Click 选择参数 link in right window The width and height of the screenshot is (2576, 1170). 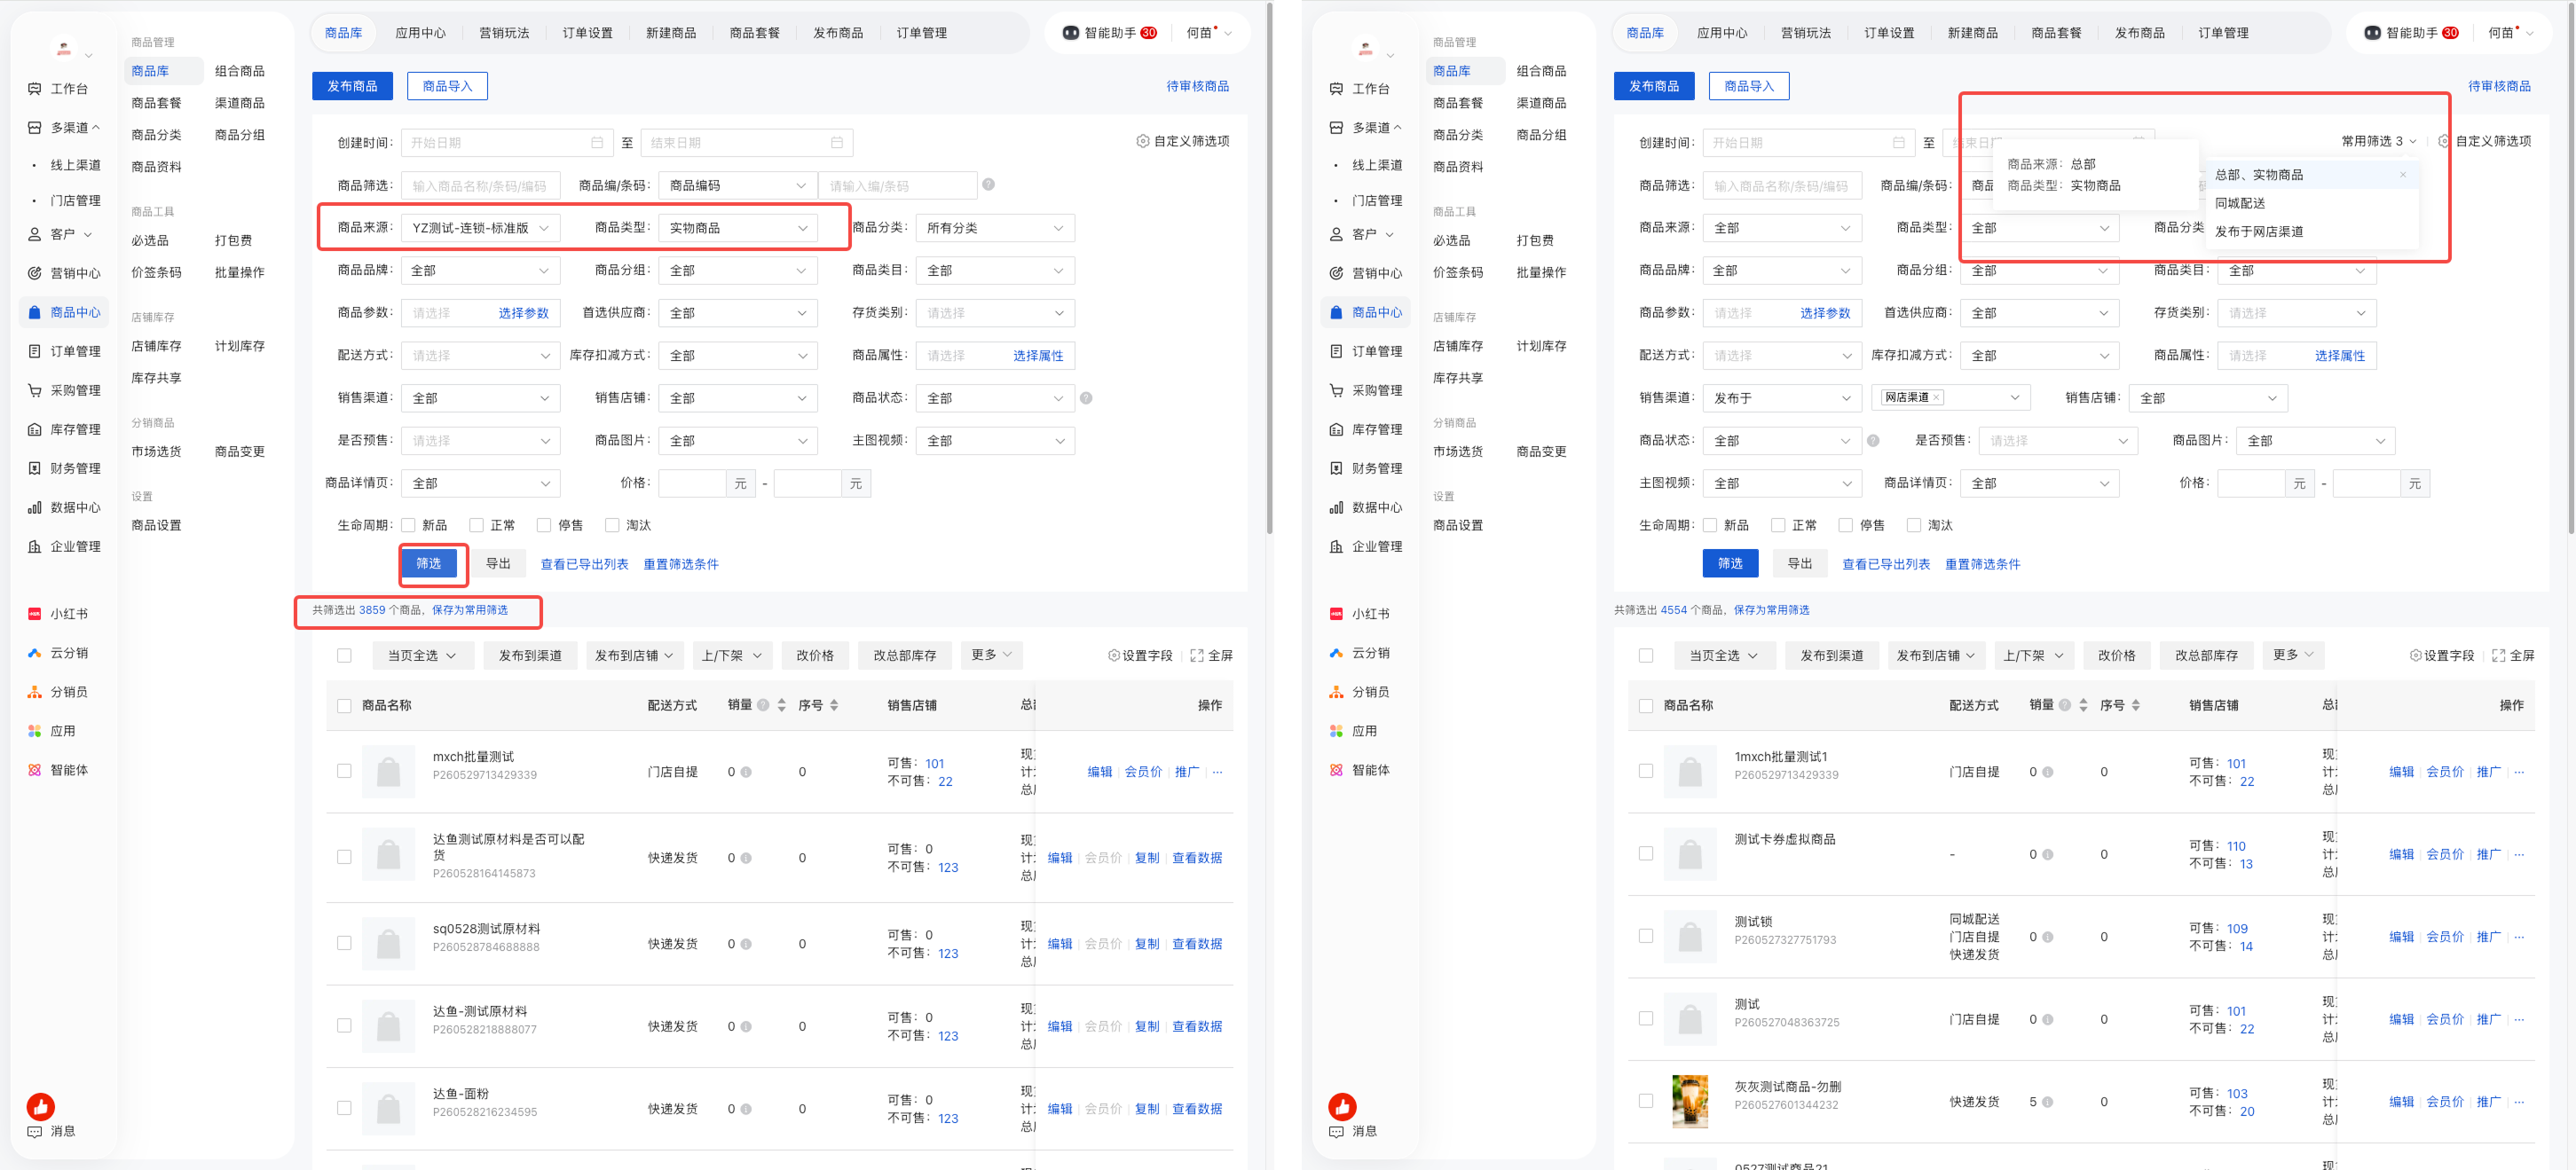click(x=1825, y=313)
